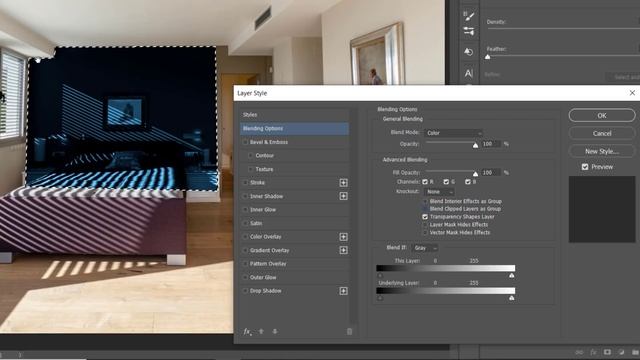Click Add layer style fx icon in Layers panel
Image resolution: width=640 pixels, height=360 pixels.
pos(593,352)
